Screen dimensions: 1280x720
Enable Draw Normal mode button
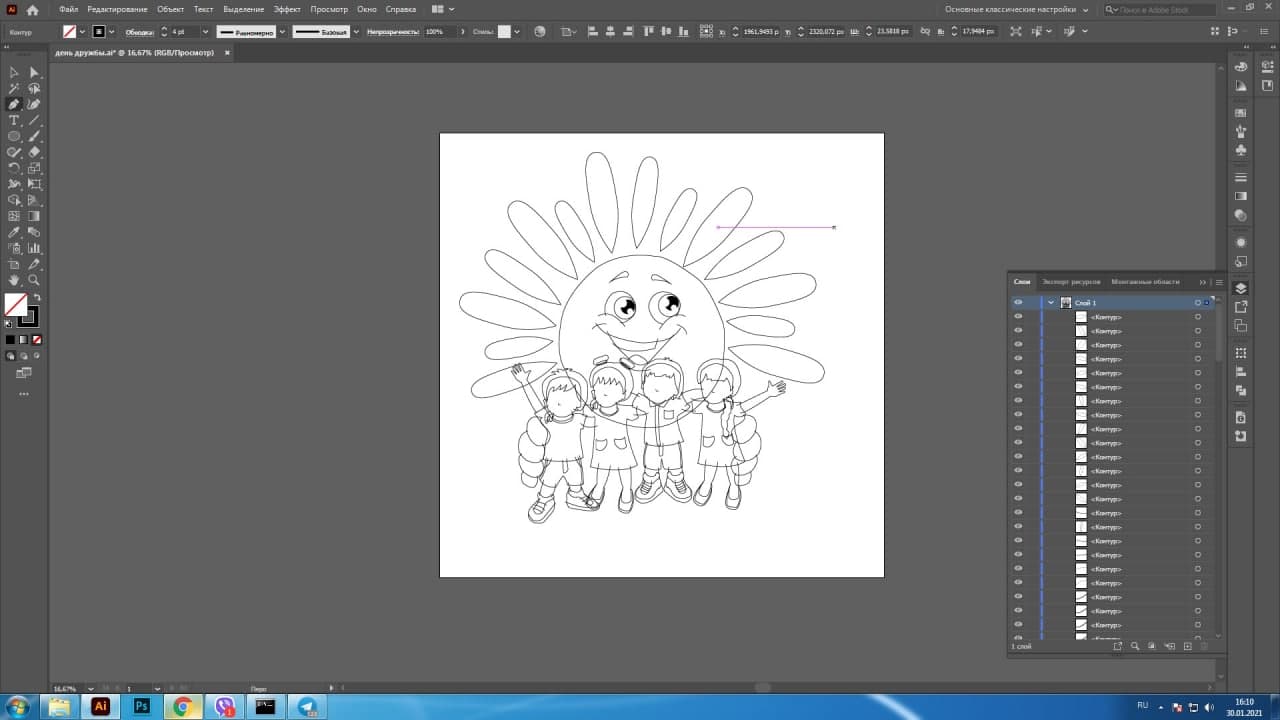[x=10, y=355]
